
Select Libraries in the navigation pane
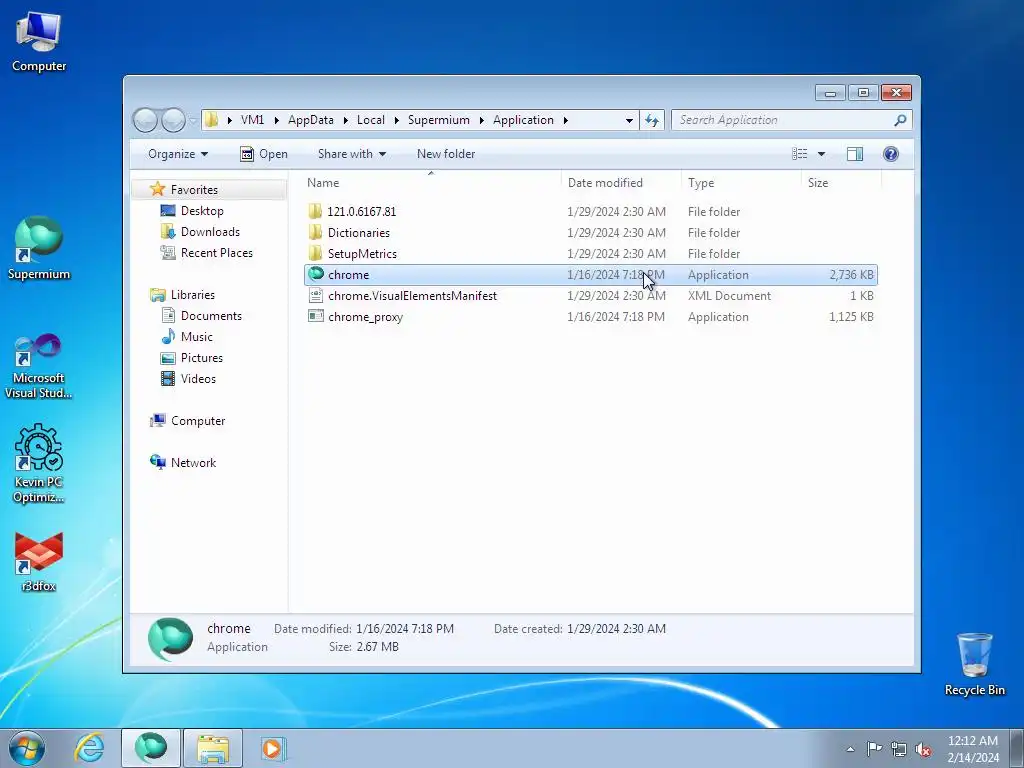193,295
